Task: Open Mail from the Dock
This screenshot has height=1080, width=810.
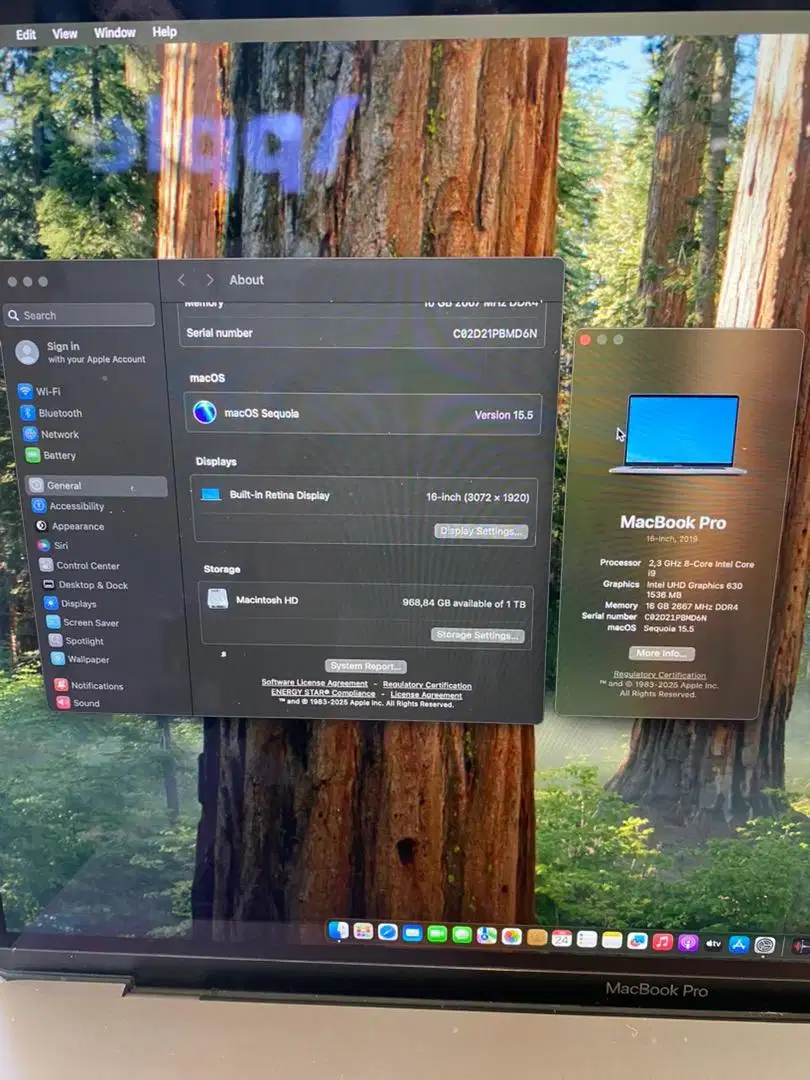Action: tap(413, 933)
